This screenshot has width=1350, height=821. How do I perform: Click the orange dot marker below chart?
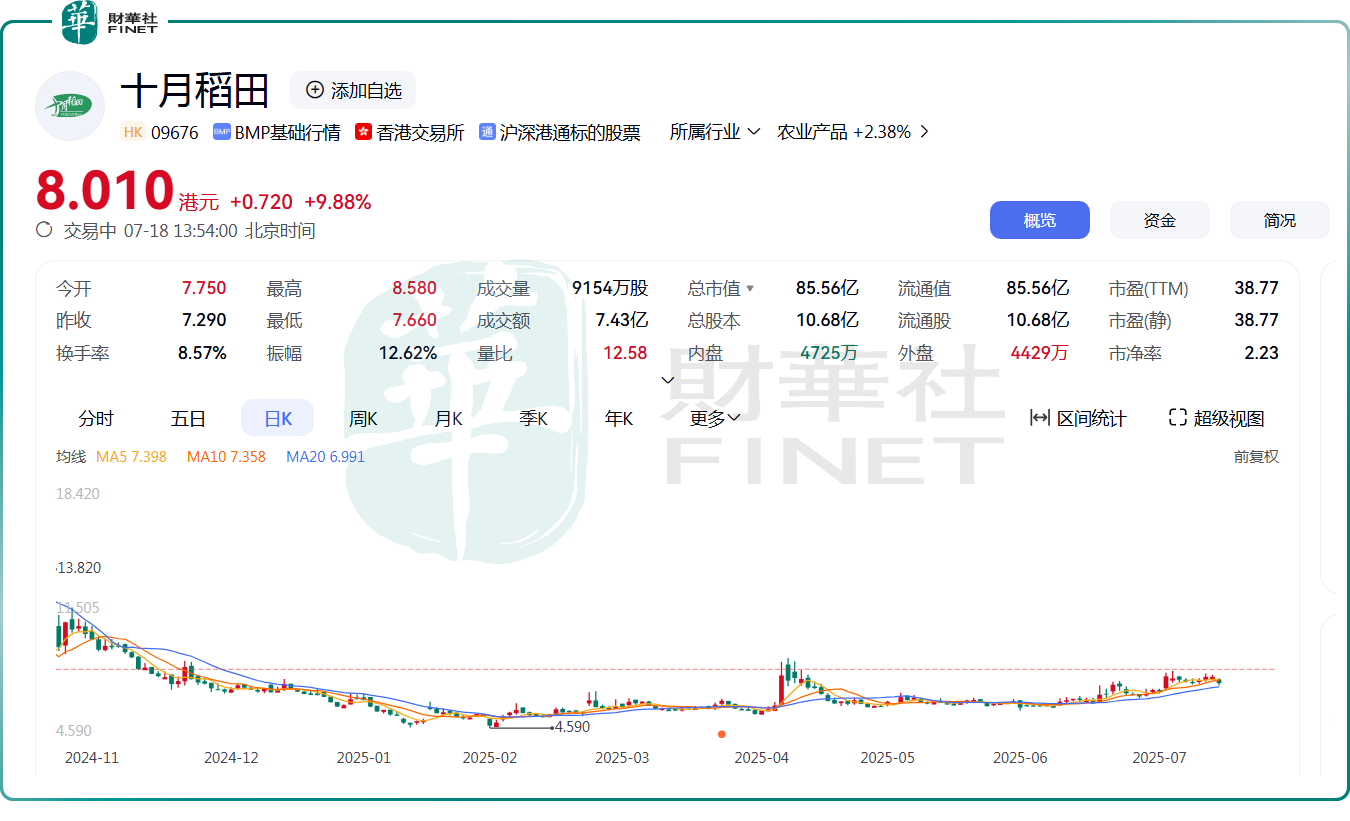722,734
